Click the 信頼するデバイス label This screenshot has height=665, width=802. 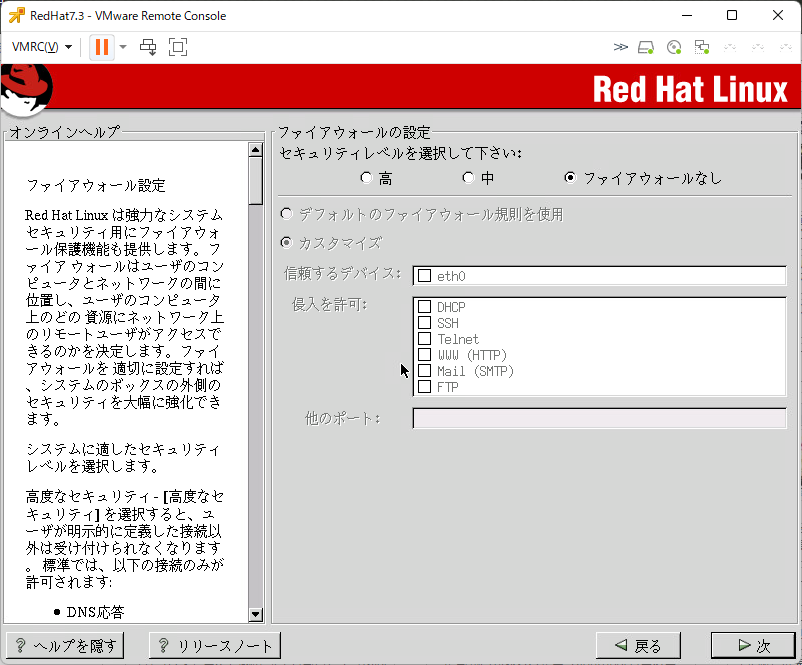point(342,274)
